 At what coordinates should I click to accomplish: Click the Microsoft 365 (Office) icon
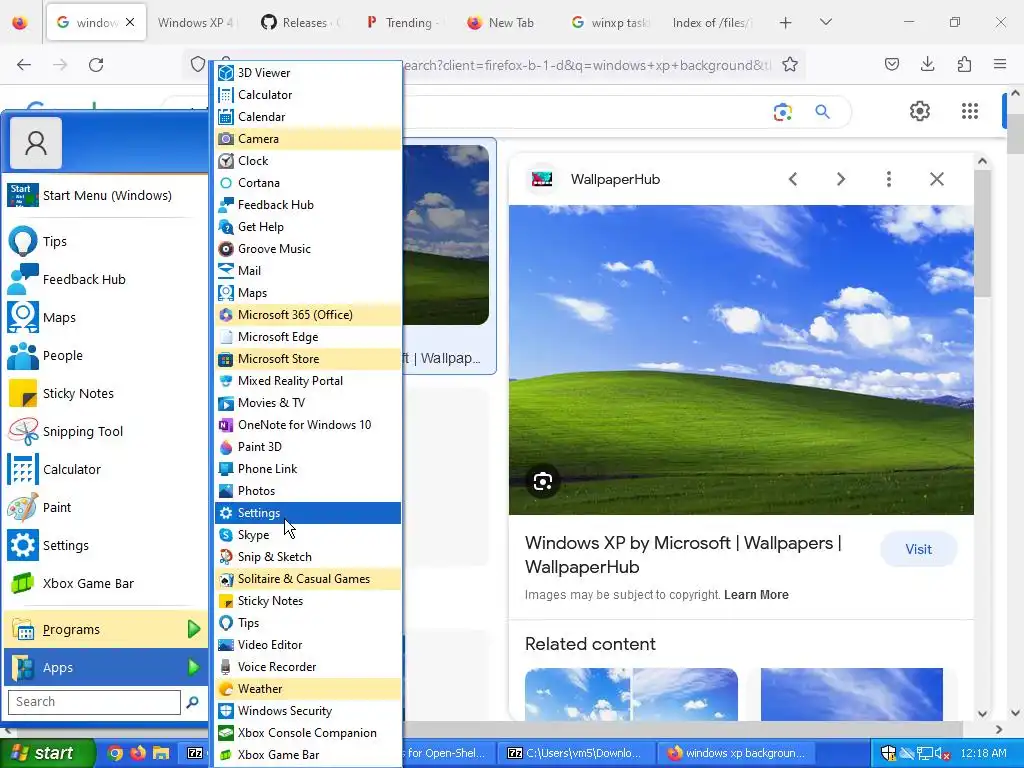pyautogui.click(x=226, y=315)
